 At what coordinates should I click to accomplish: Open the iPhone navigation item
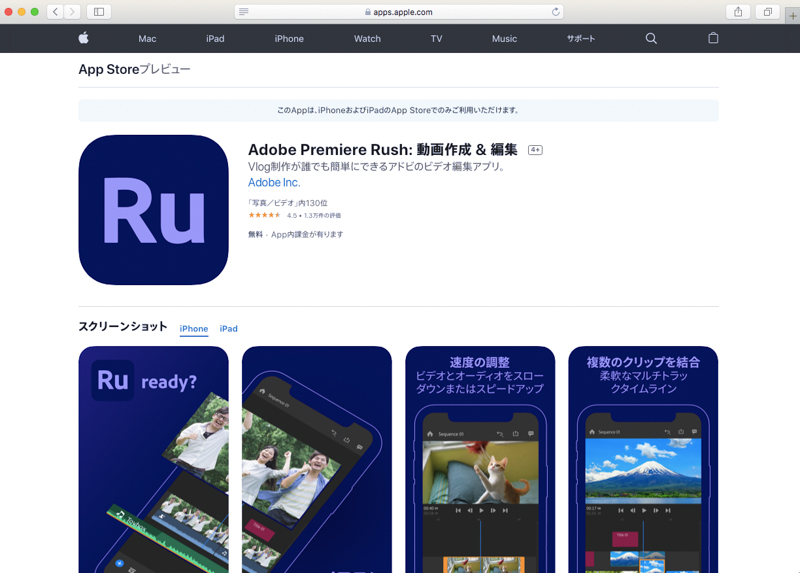(289, 39)
